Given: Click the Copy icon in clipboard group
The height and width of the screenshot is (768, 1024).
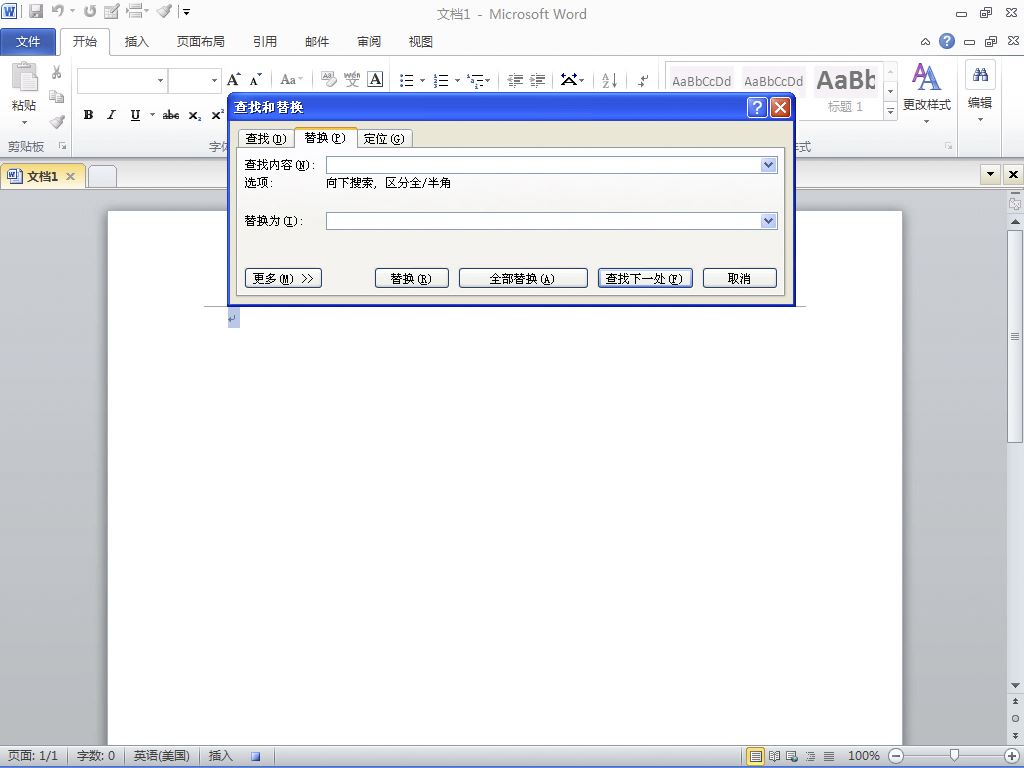Looking at the screenshot, I should 57,97.
